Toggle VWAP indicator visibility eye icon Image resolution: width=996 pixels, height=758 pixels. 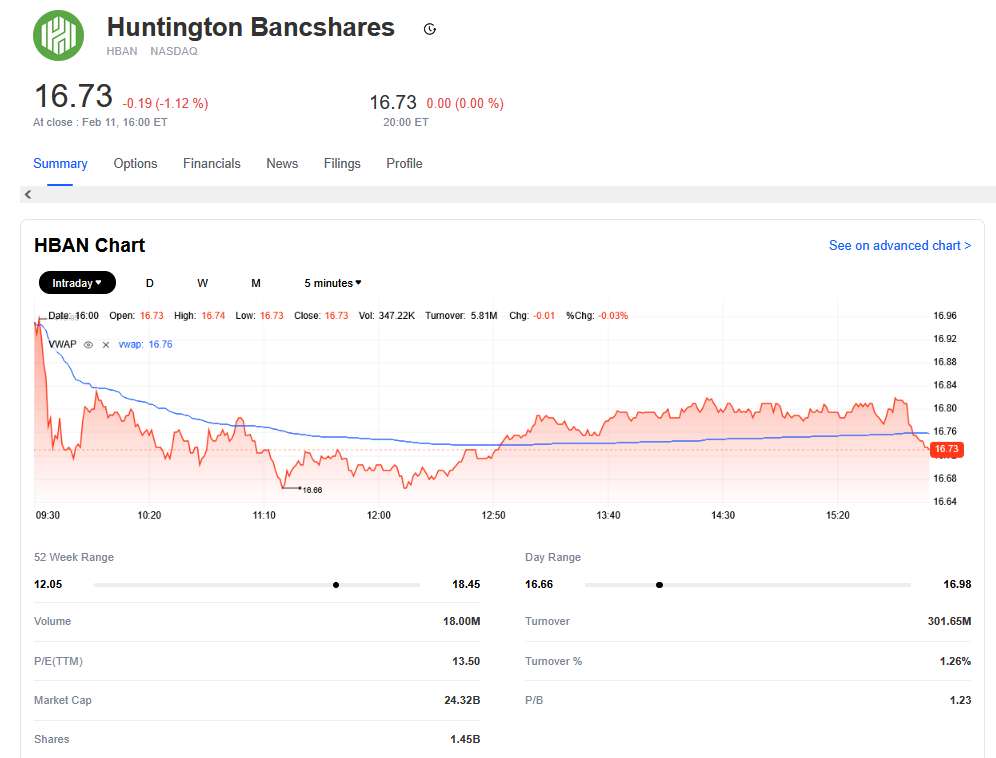tap(88, 344)
